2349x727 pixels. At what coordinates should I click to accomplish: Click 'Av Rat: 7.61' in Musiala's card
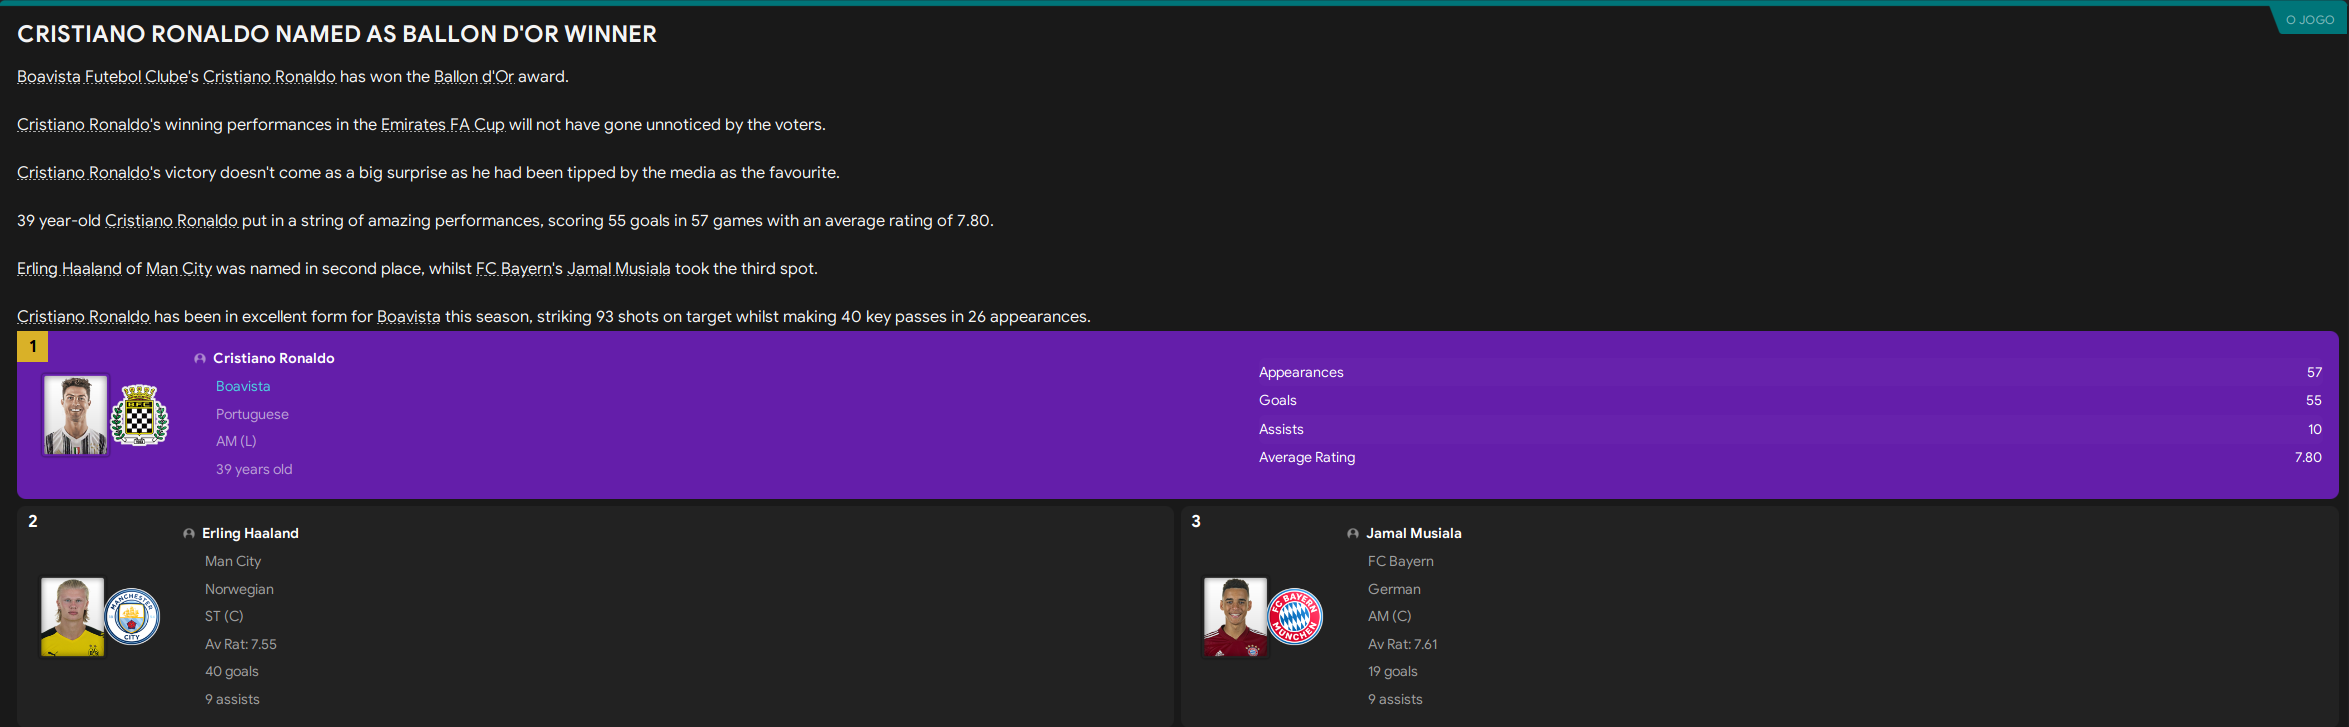(1403, 644)
